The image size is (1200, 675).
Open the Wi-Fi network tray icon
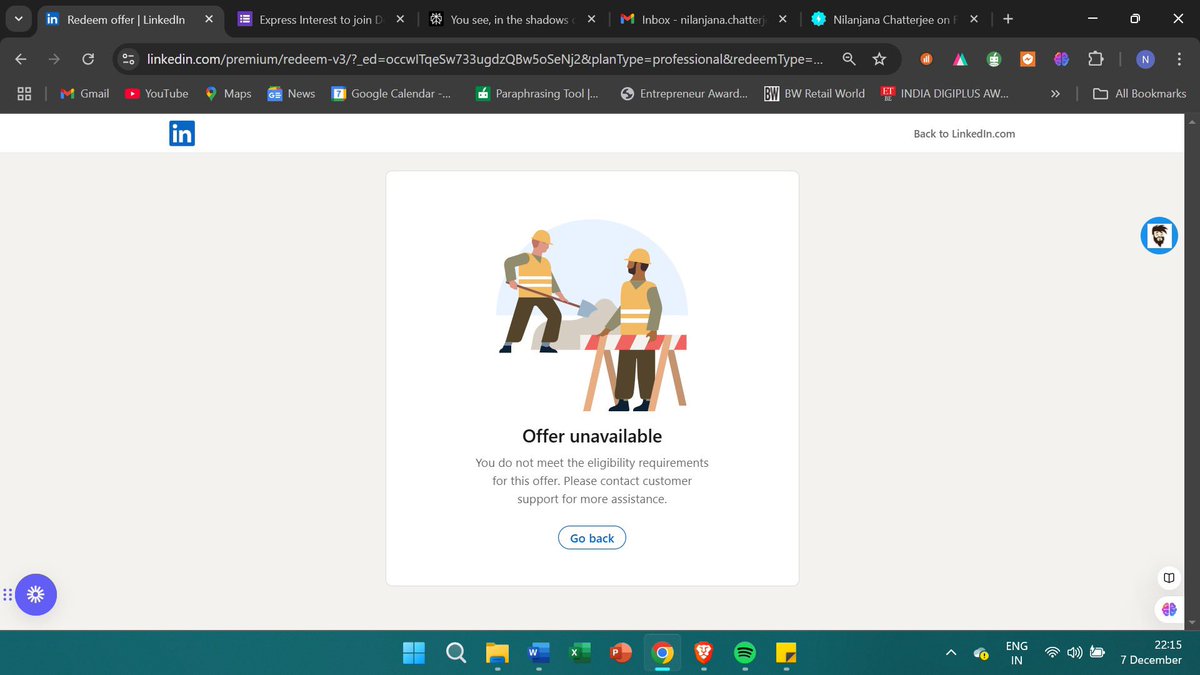coord(1052,653)
